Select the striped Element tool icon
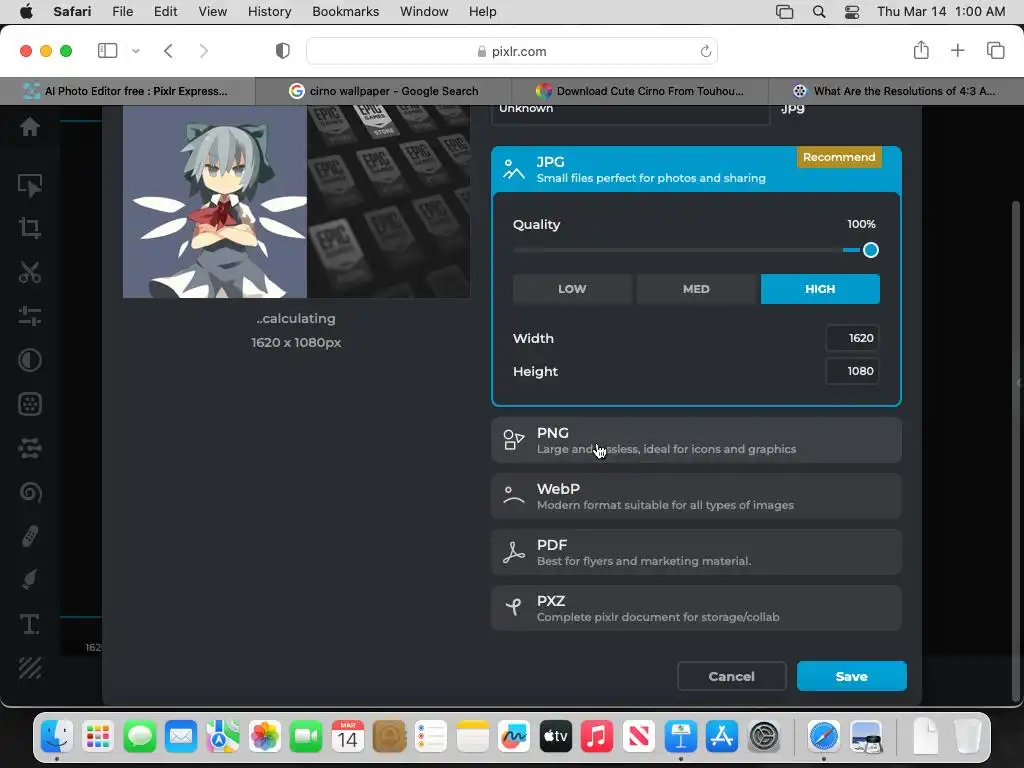Screen dimensions: 1024x768 tap(29, 668)
